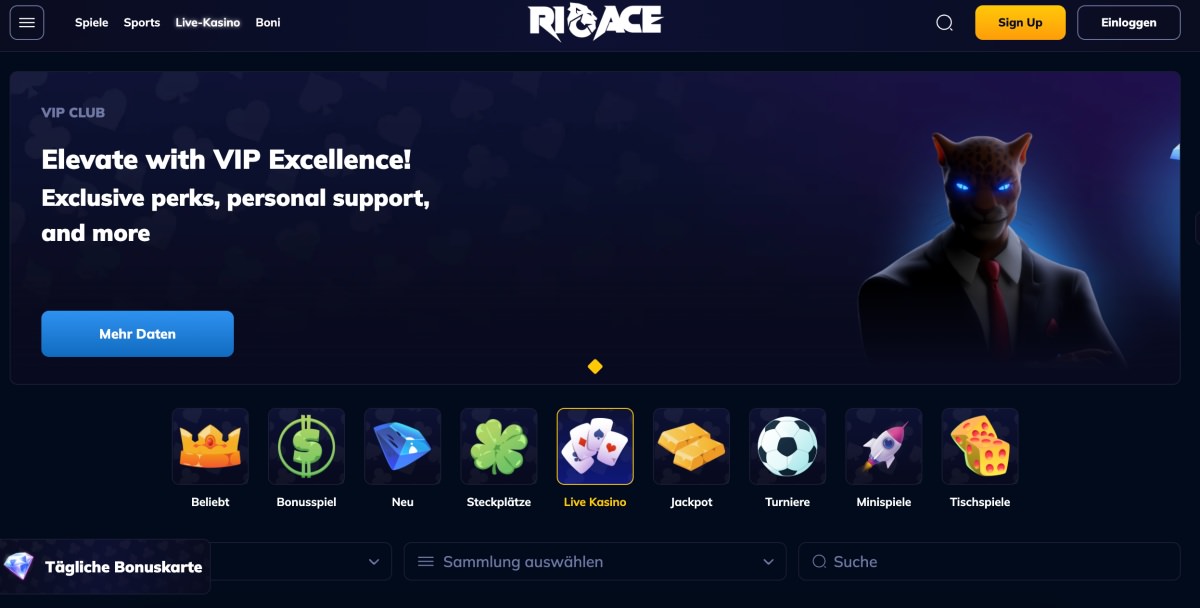Open the Minispiele rocket category
The width and height of the screenshot is (1200, 608).
pos(884,446)
